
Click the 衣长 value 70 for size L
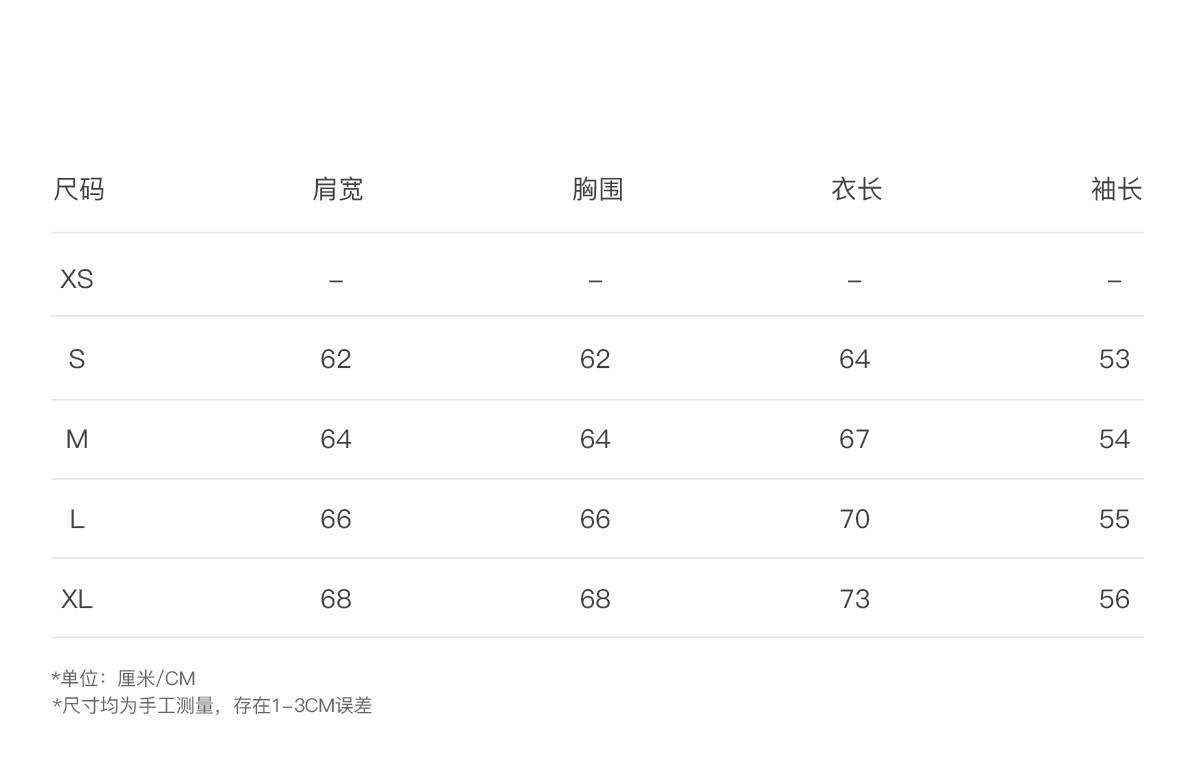[x=855, y=519]
